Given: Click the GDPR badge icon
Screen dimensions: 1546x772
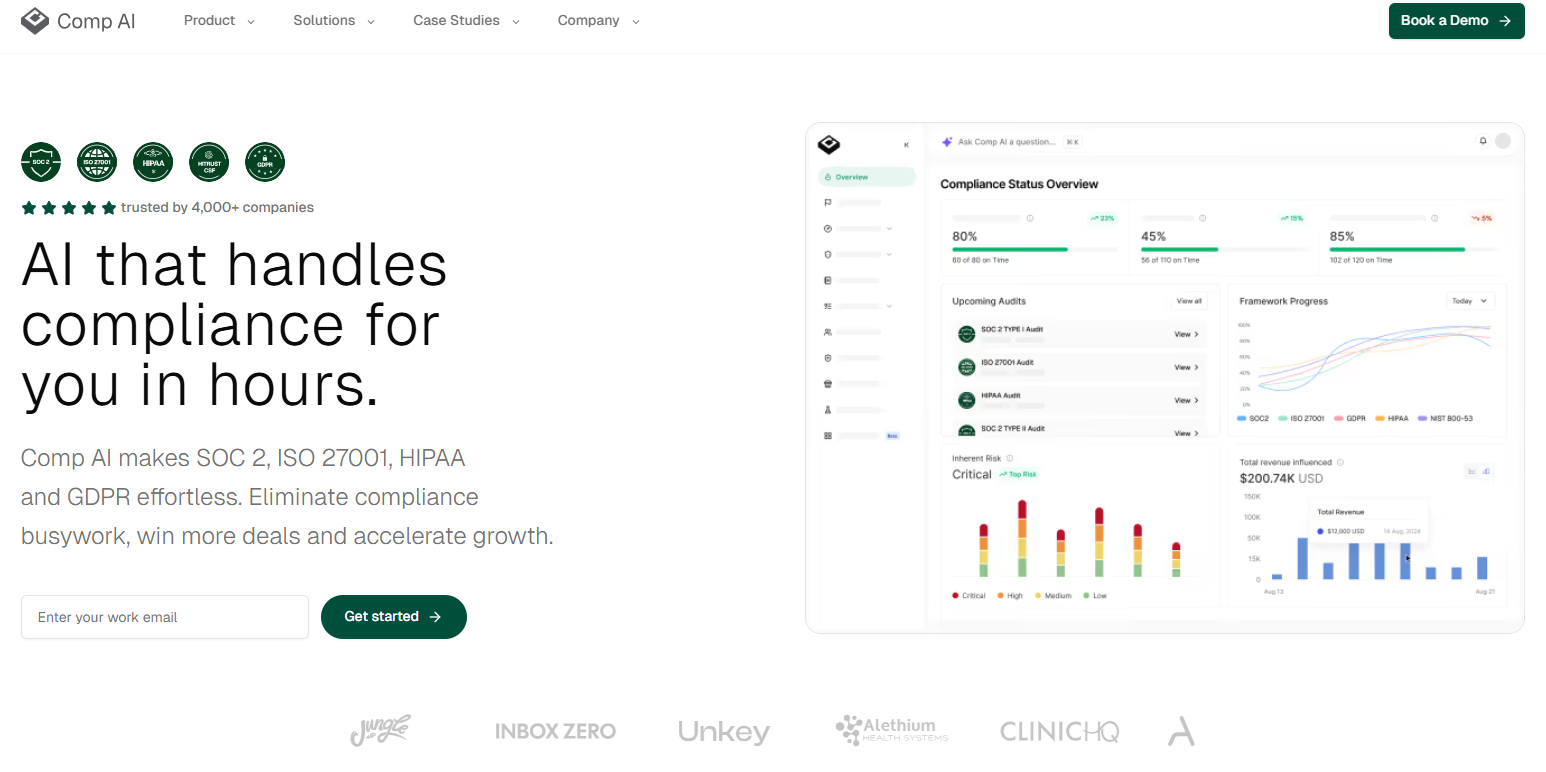Looking at the screenshot, I should pos(265,162).
